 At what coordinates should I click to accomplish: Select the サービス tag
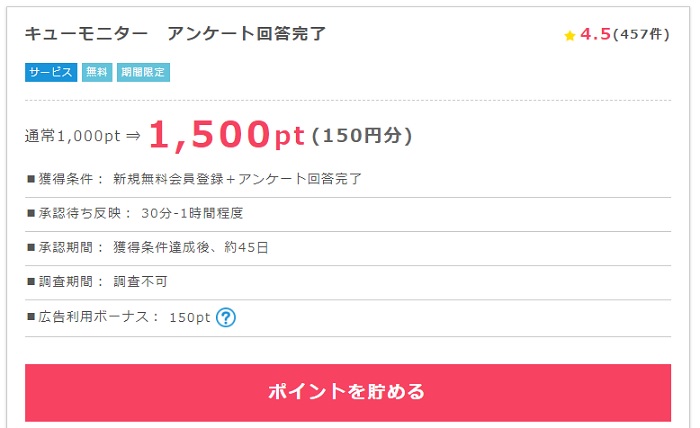(51, 72)
